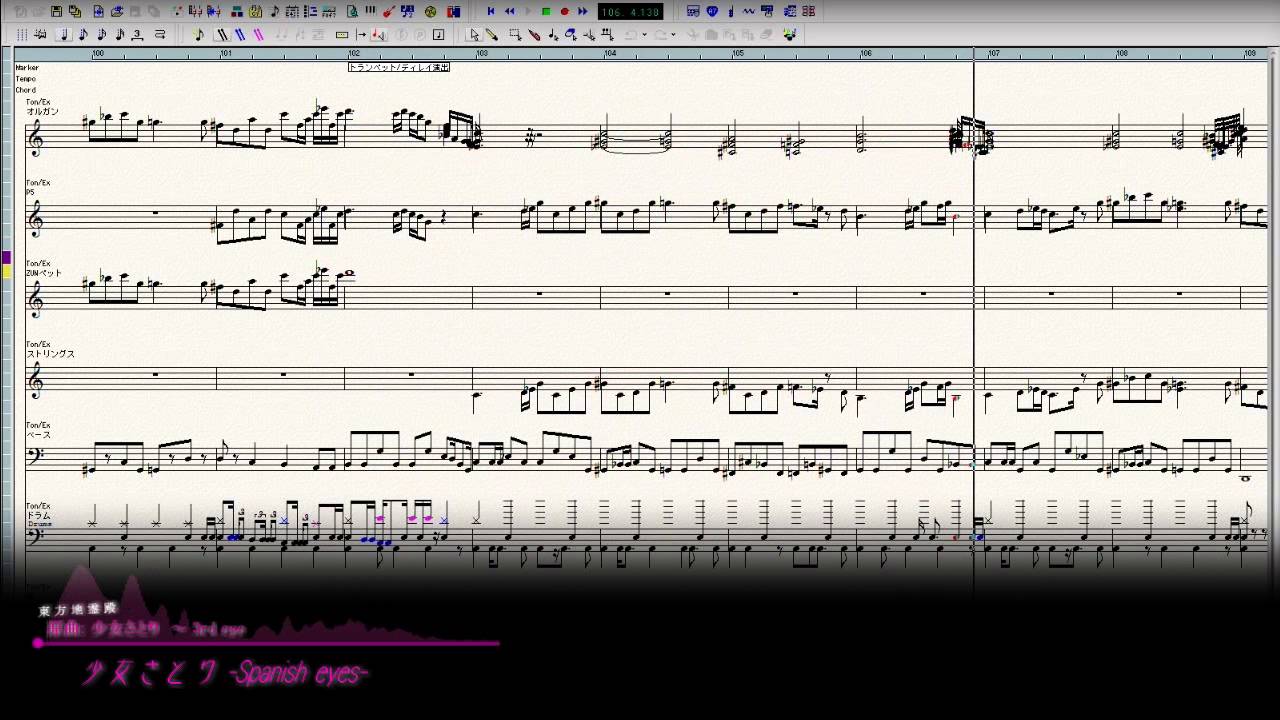Click the boxed note icon

click(438, 34)
